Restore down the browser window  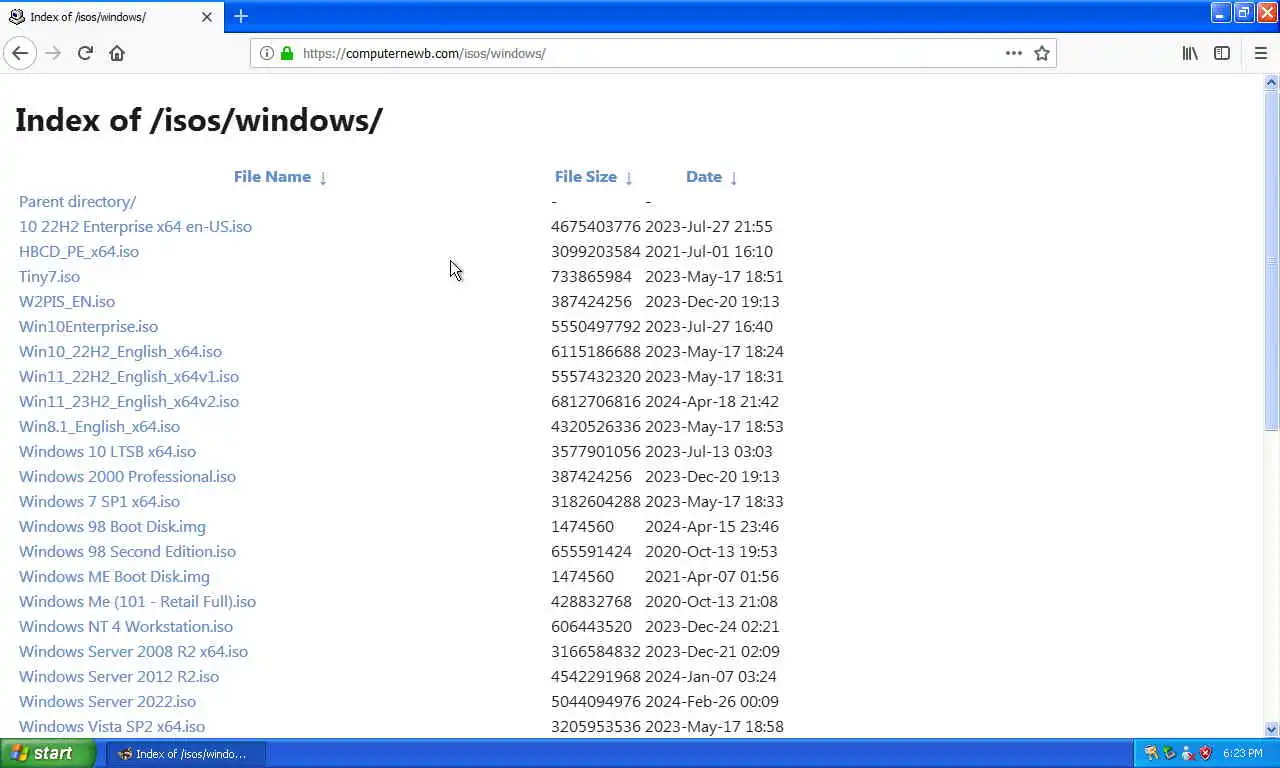(x=1243, y=13)
